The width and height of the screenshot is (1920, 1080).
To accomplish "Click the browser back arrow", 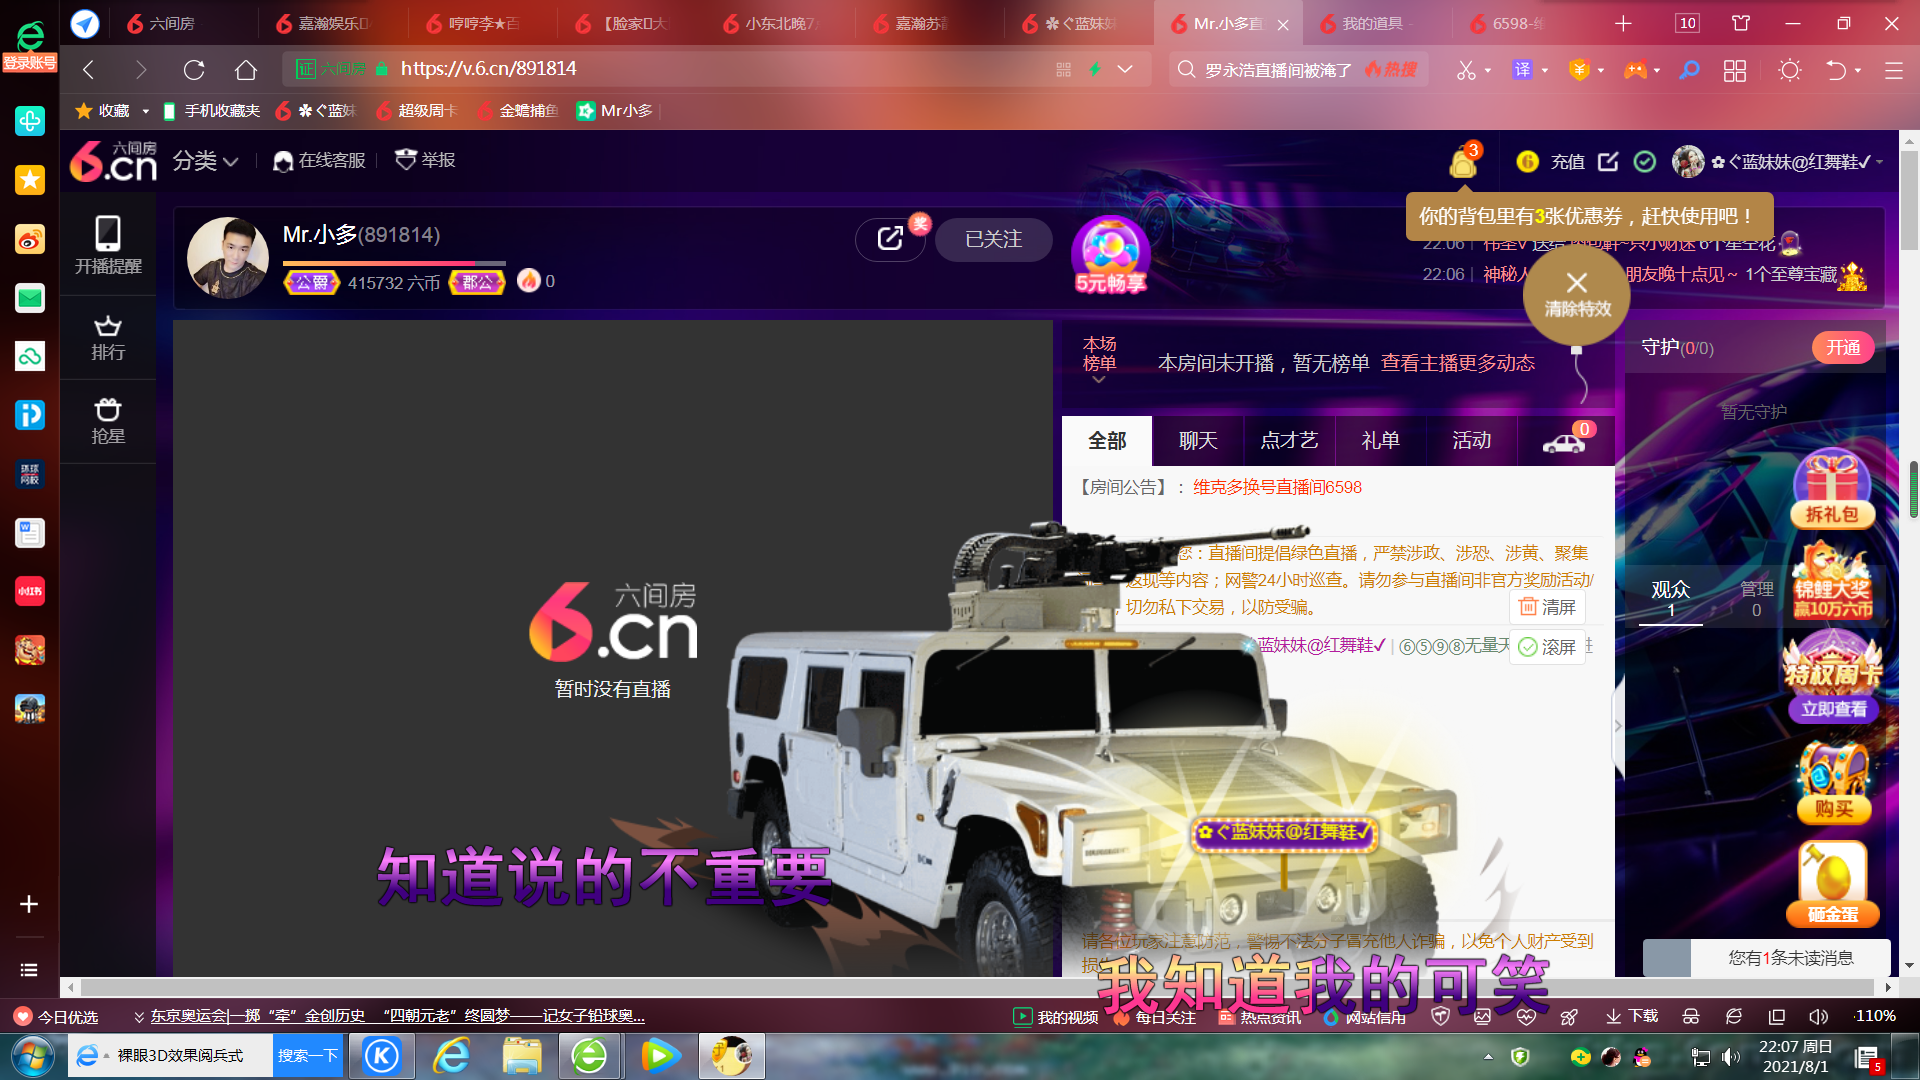I will point(88,69).
